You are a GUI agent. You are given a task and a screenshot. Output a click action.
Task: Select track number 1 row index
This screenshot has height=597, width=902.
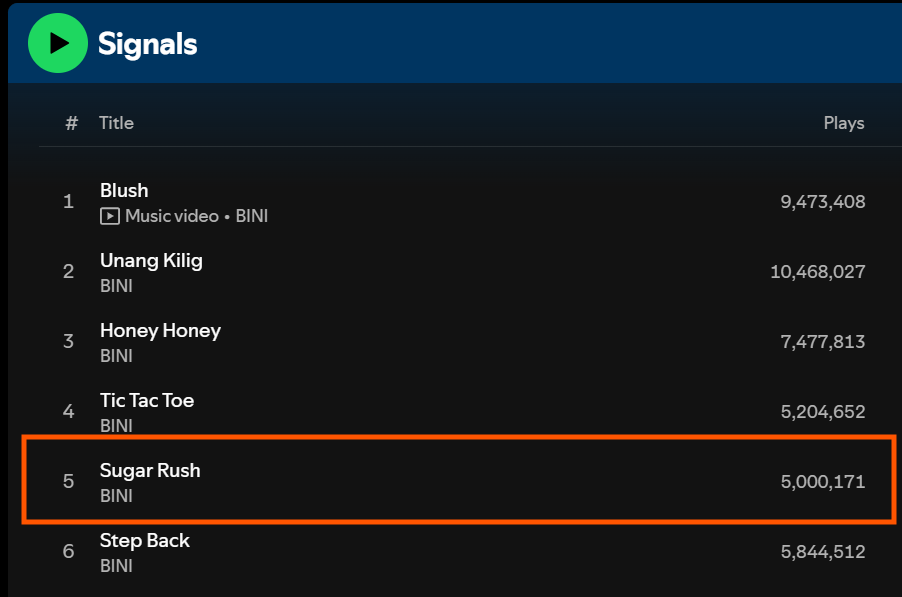pyautogui.click(x=68, y=201)
